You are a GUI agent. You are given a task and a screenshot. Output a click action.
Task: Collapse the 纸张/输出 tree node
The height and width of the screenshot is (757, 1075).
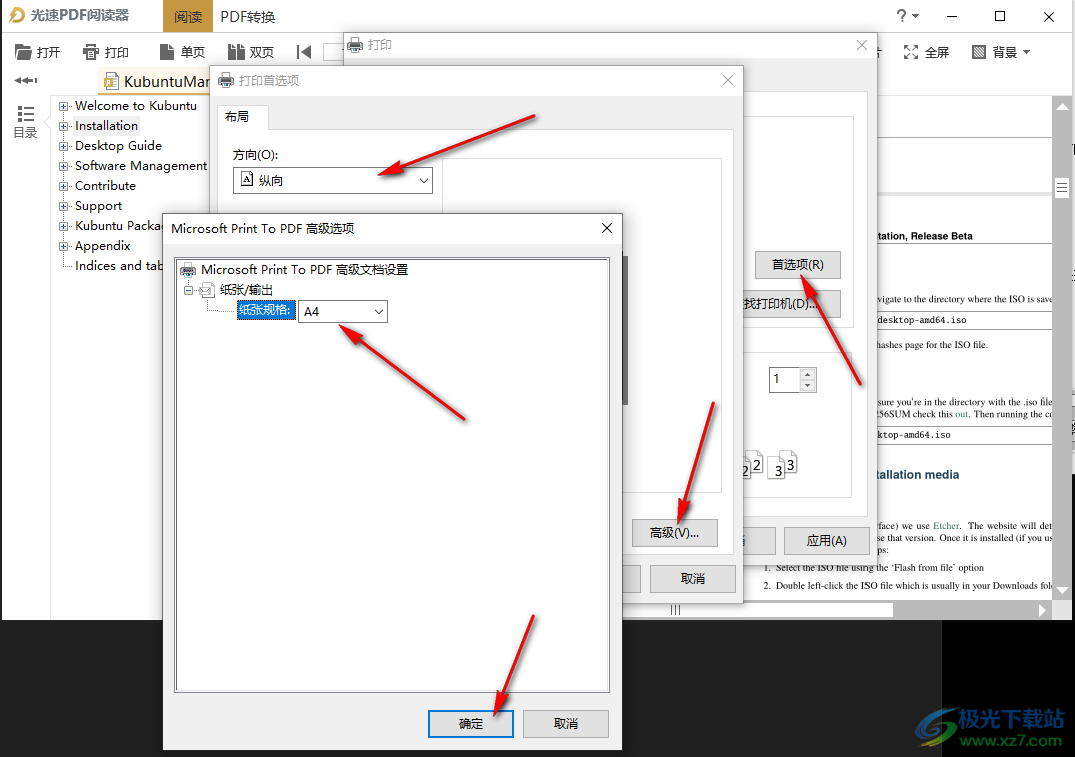189,290
